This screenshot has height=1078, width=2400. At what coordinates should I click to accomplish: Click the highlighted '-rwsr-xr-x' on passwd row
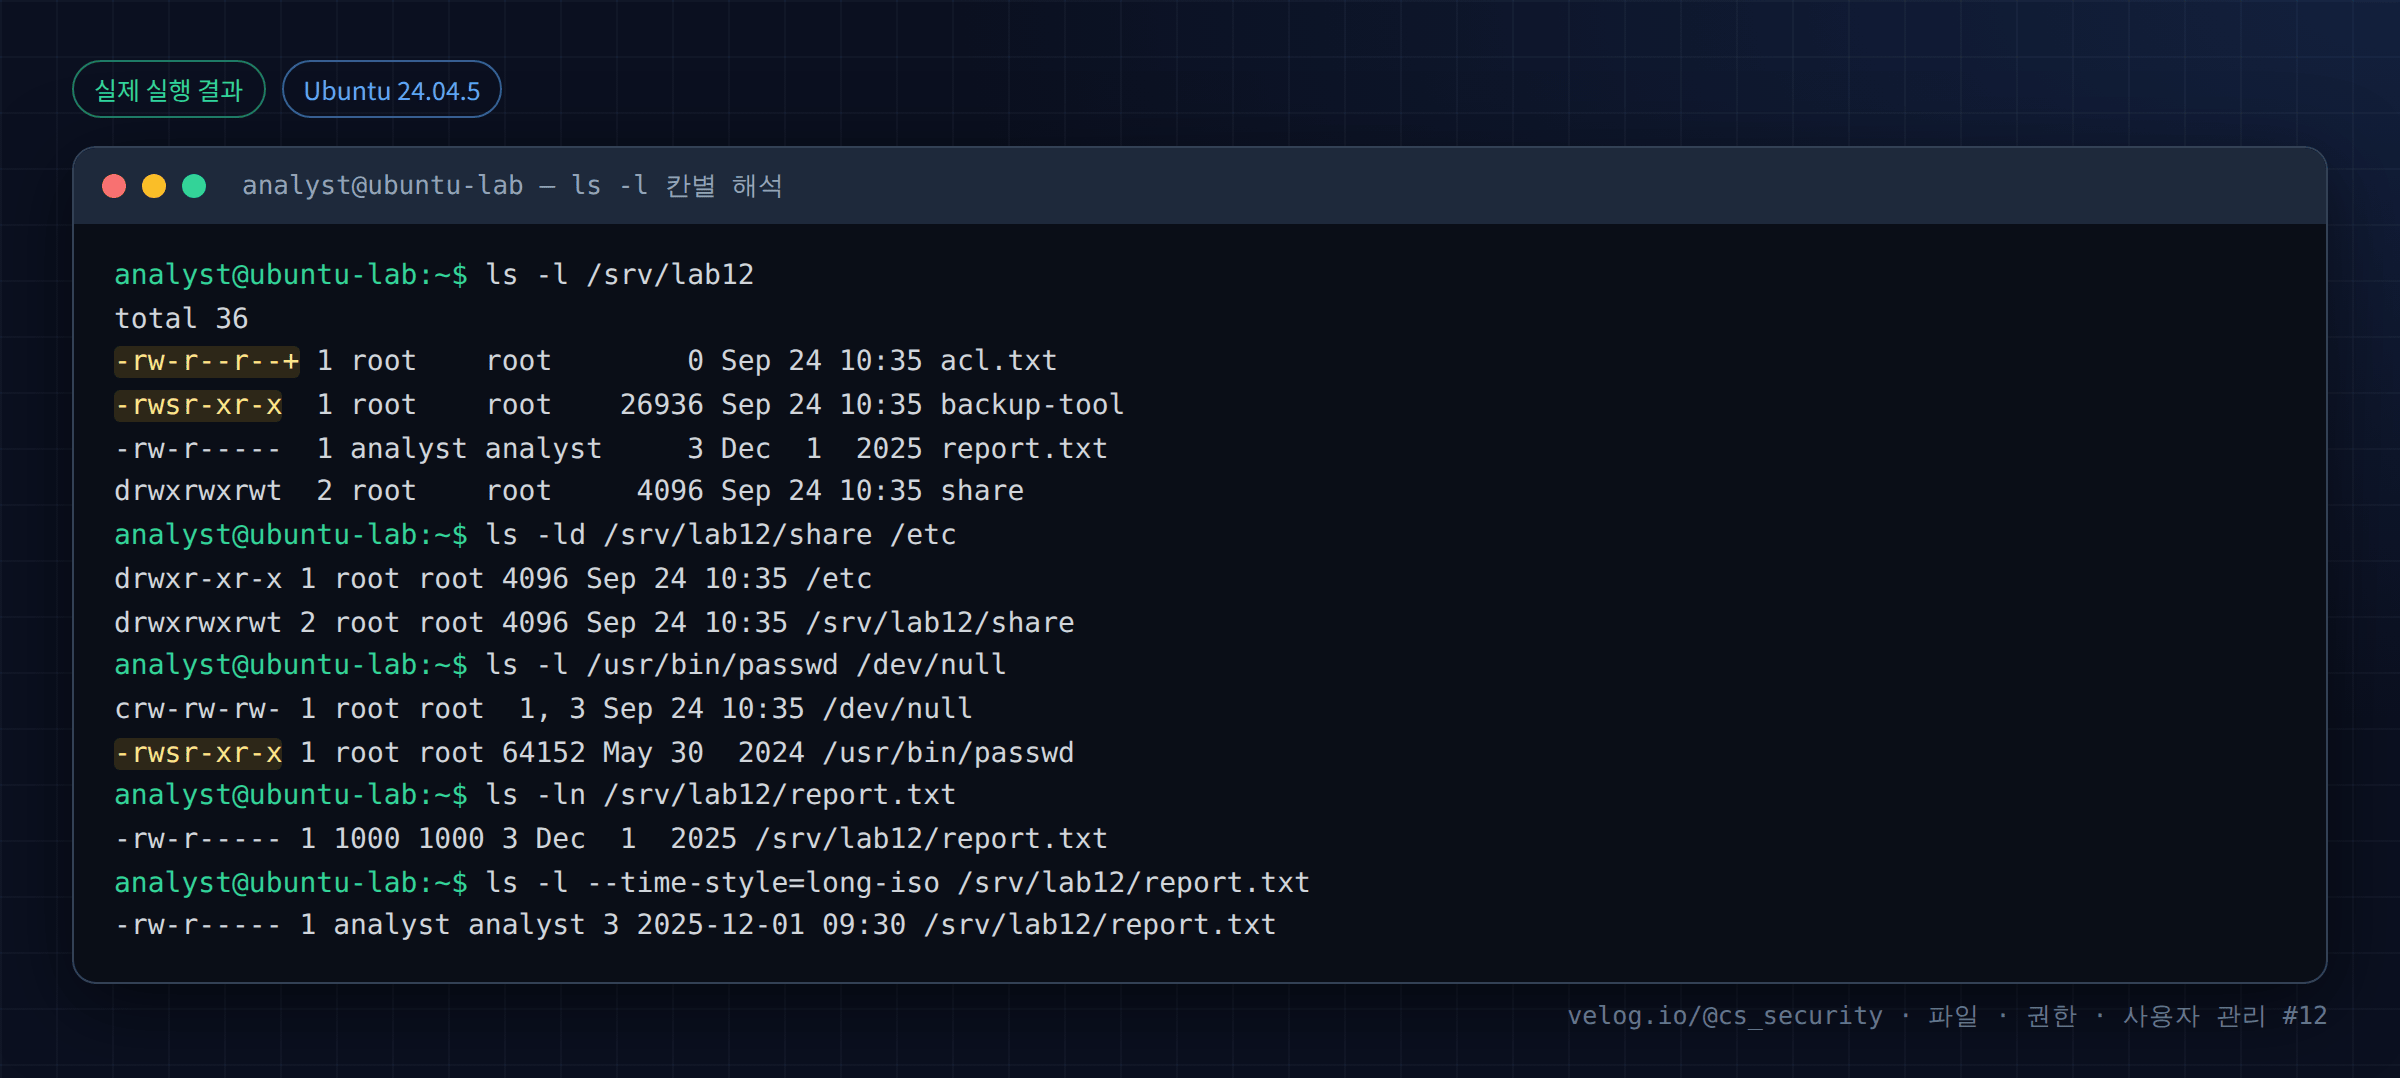point(199,753)
